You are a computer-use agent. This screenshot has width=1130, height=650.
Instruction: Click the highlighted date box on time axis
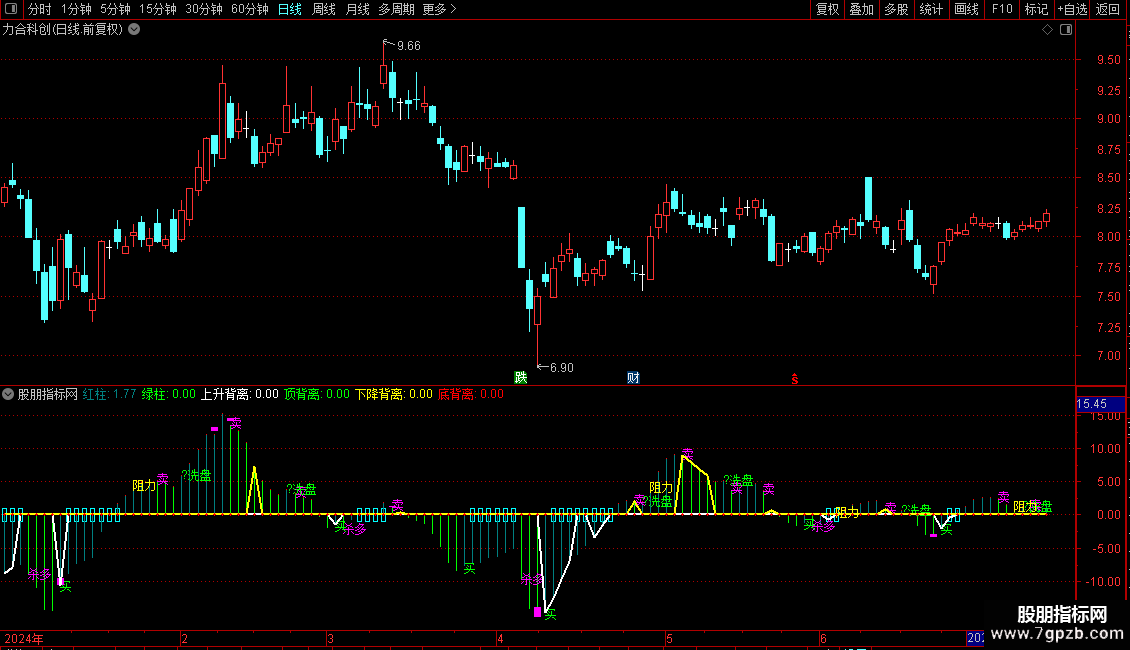(975, 638)
